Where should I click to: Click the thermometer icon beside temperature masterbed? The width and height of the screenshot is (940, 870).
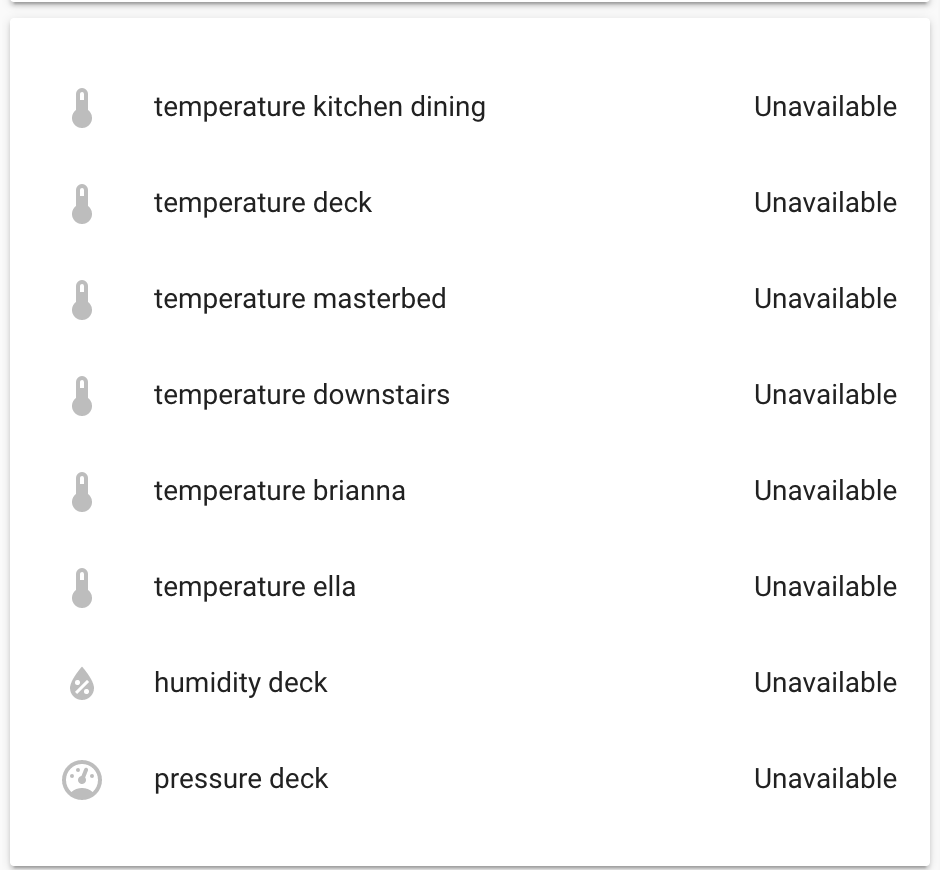pos(82,299)
